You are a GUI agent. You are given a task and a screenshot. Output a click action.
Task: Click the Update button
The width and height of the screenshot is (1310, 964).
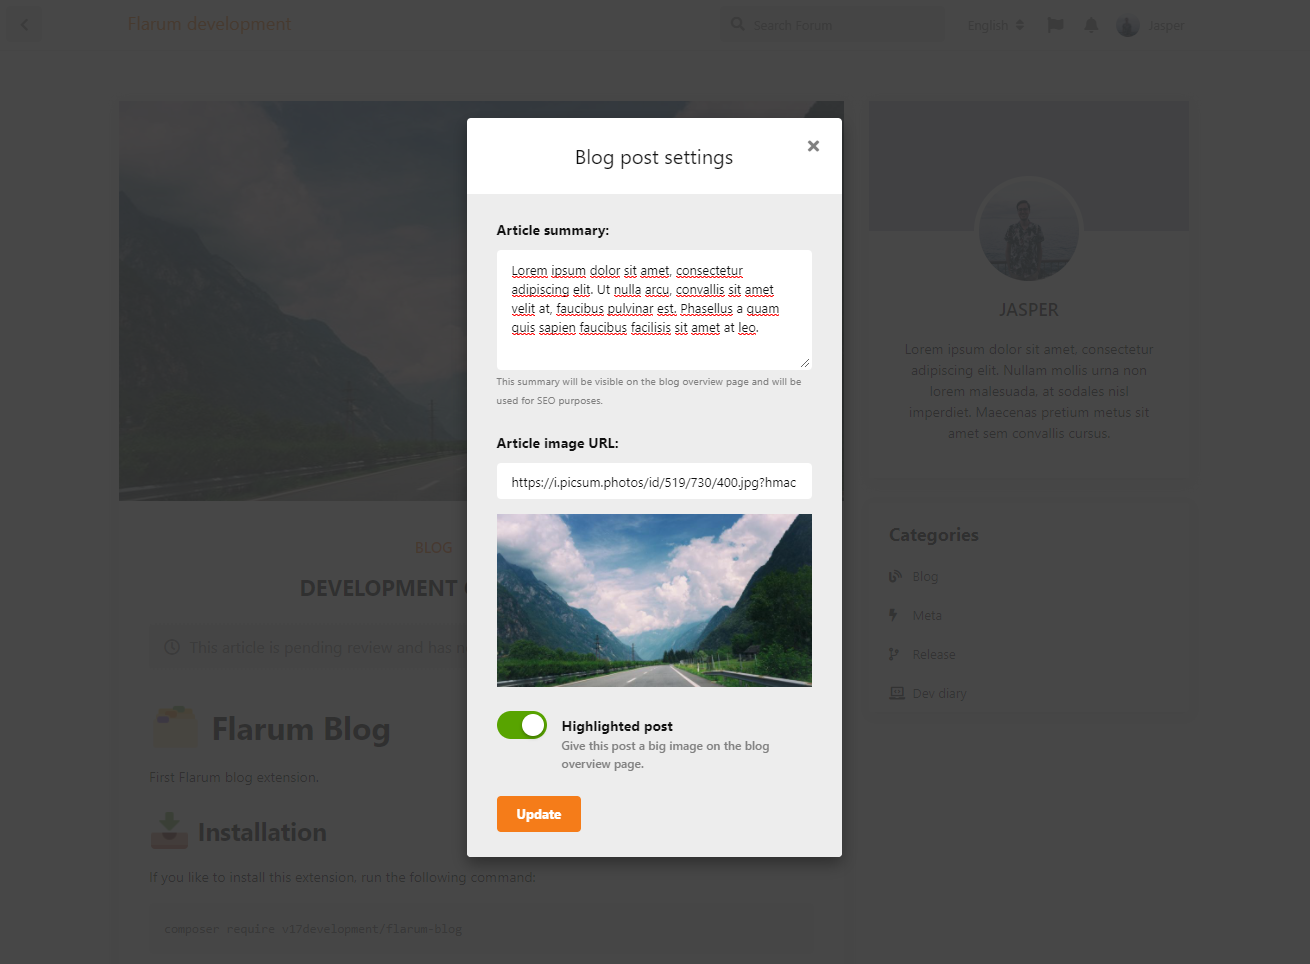point(539,814)
